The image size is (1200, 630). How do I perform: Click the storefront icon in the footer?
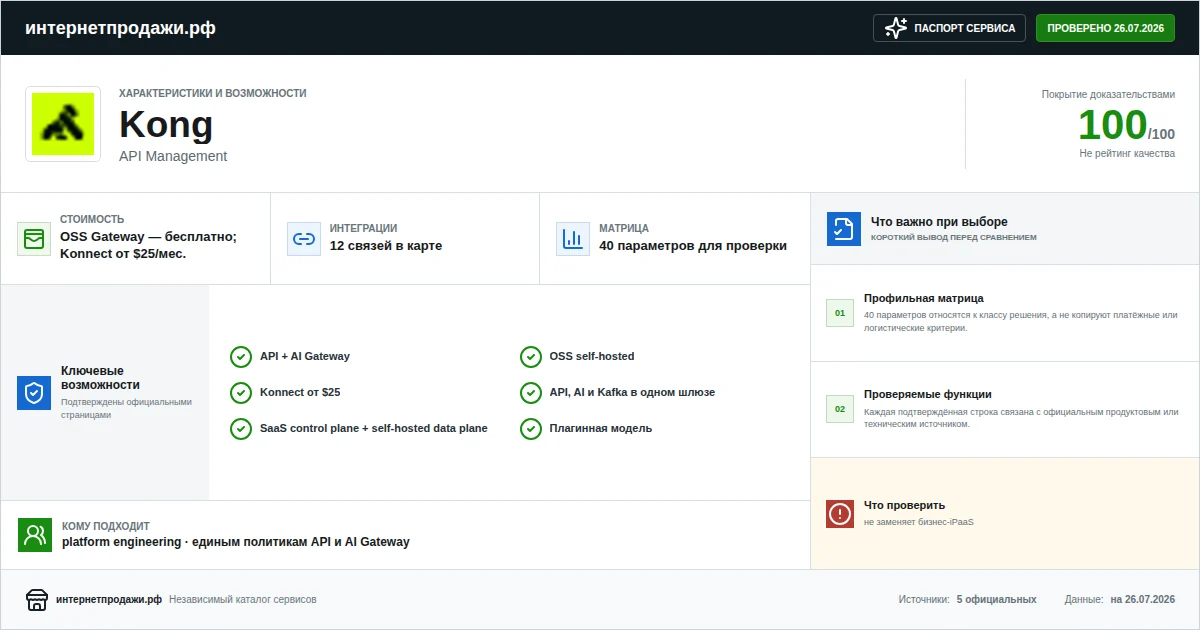click(x=37, y=599)
